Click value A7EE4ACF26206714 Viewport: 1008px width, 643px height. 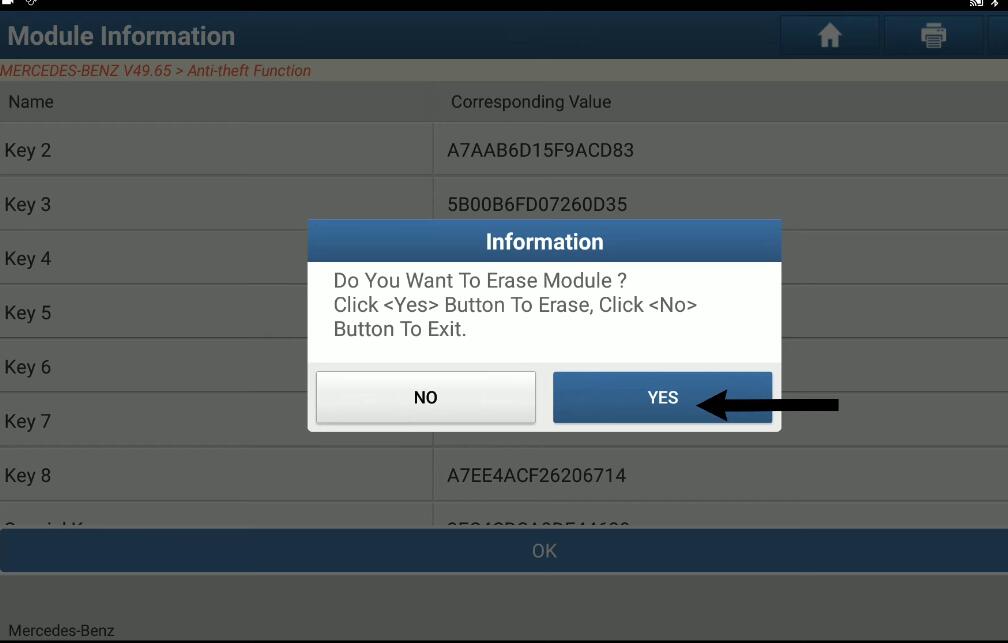(536, 475)
